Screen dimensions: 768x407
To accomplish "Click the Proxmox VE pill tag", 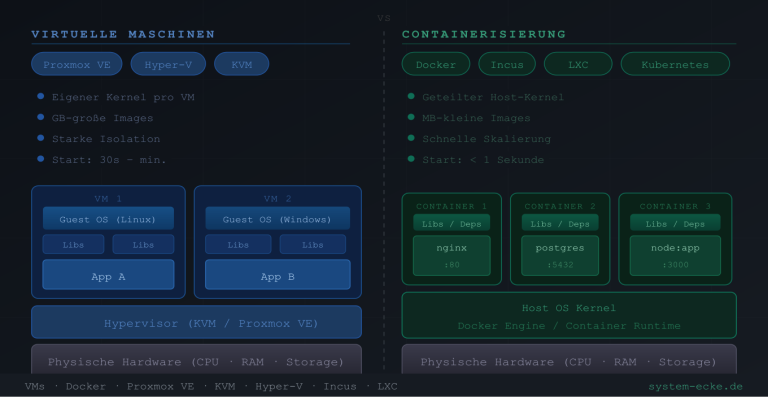I will [x=76, y=64].
